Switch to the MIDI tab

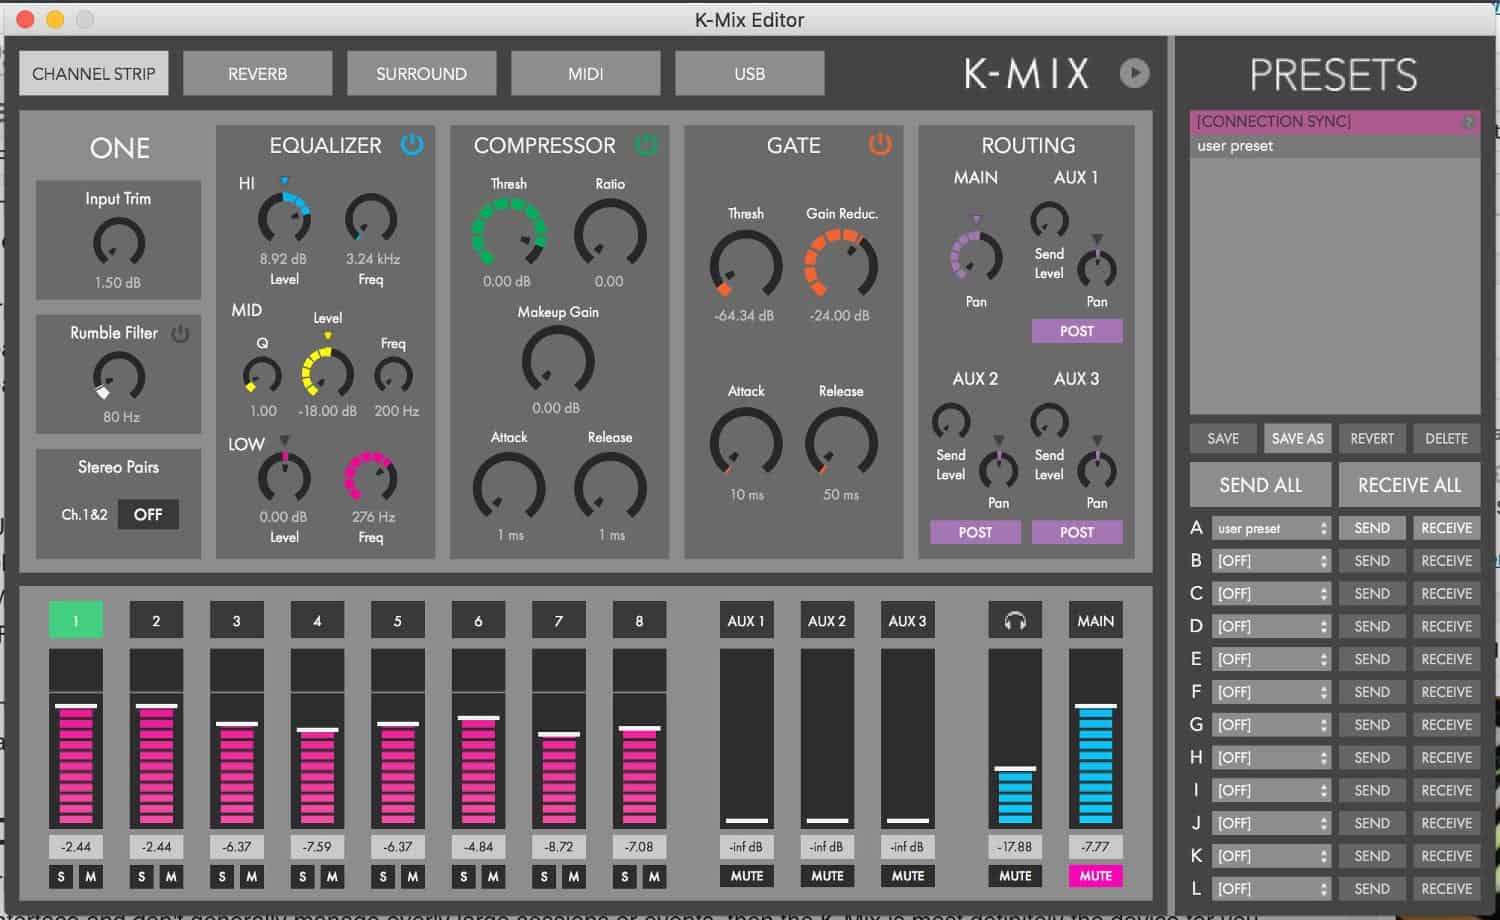pos(585,73)
